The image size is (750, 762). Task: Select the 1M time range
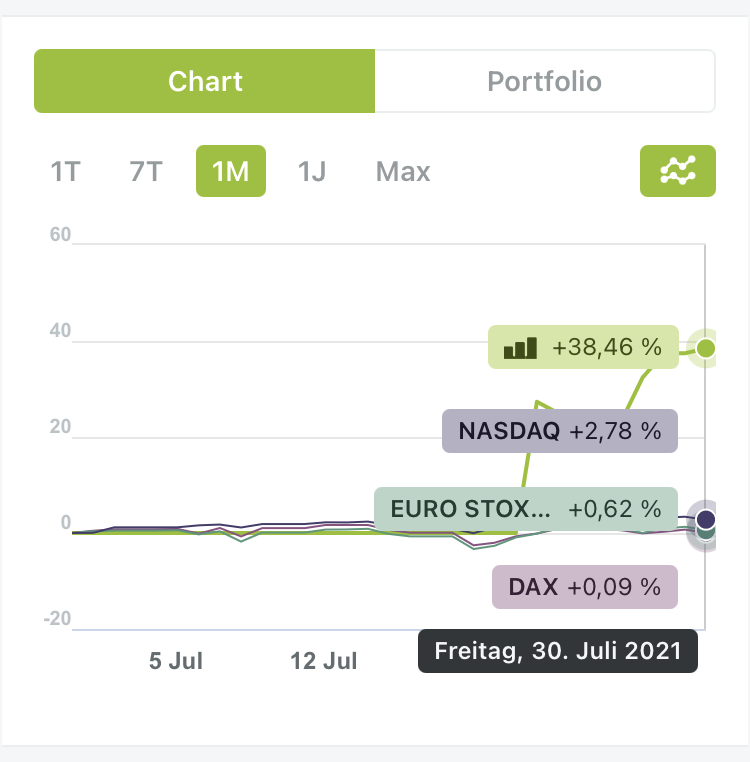coord(230,171)
